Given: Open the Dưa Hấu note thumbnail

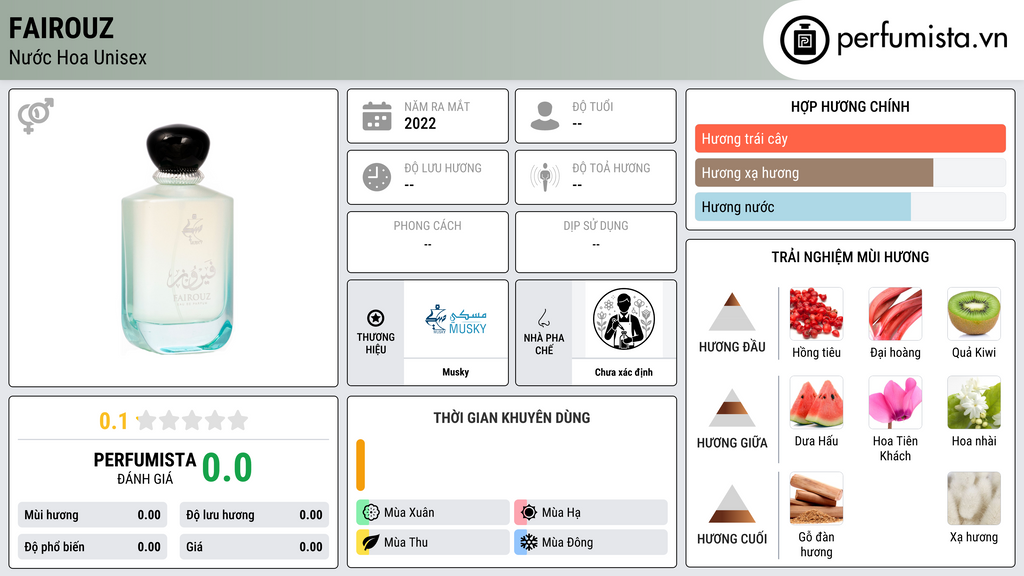Looking at the screenshot, I should [816, 402].
